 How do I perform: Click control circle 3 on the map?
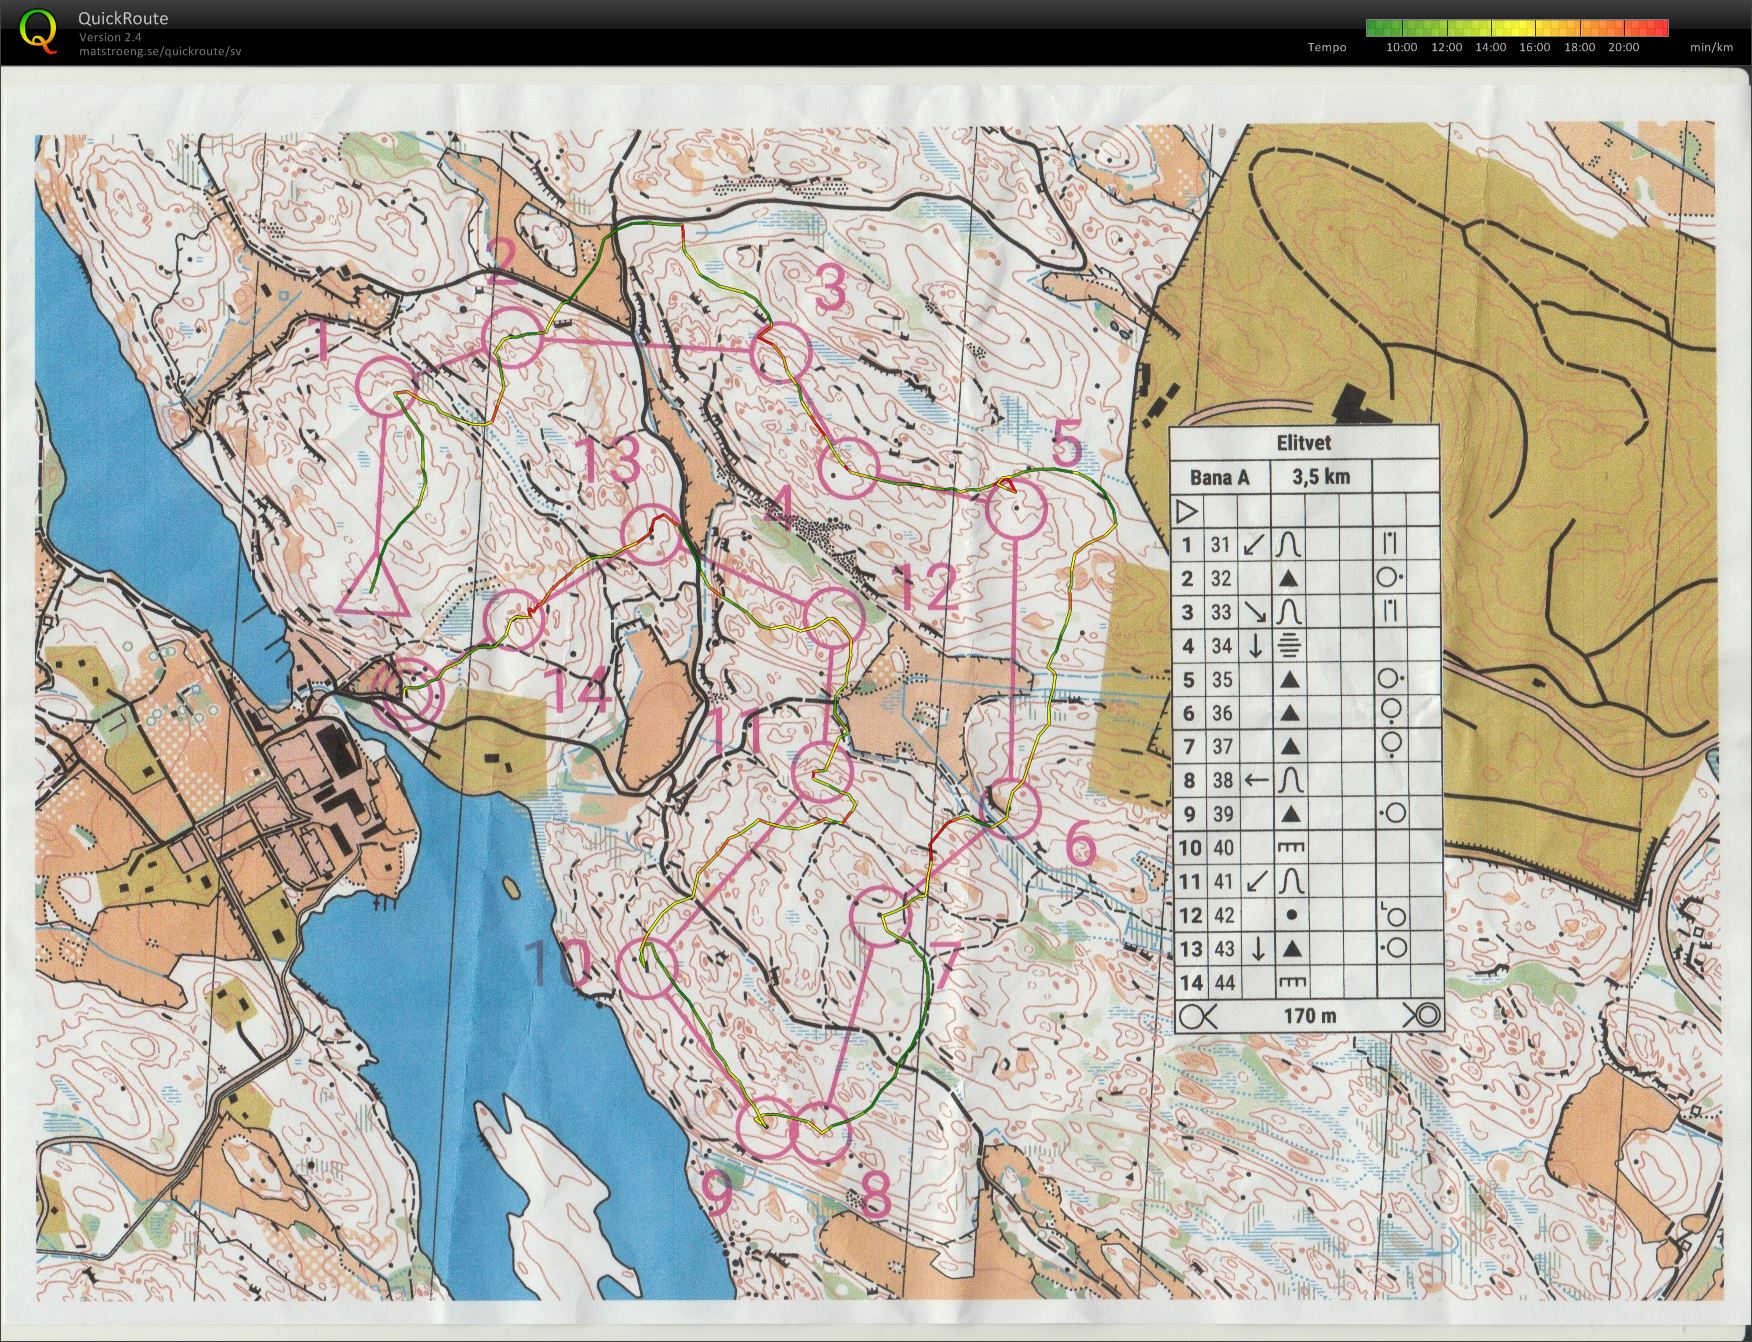779,352
